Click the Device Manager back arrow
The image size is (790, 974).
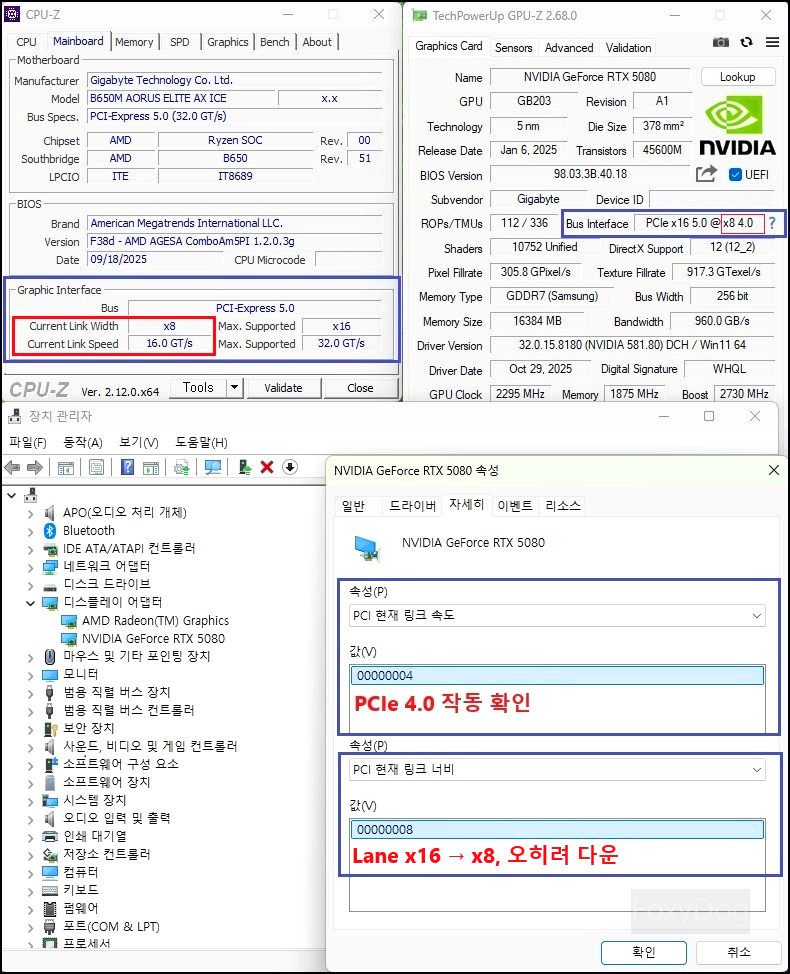point(12,467)
